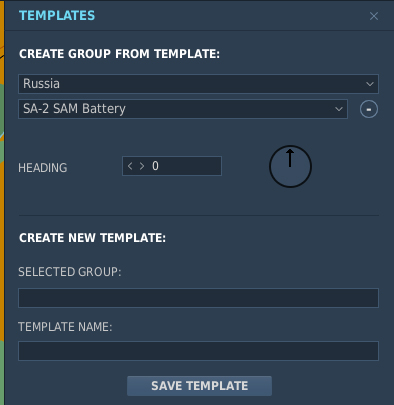This screenshot has height=405, width=394.
Task: Remove the SA-2 SAM Battery template with minus button
Action: point(369,109)
